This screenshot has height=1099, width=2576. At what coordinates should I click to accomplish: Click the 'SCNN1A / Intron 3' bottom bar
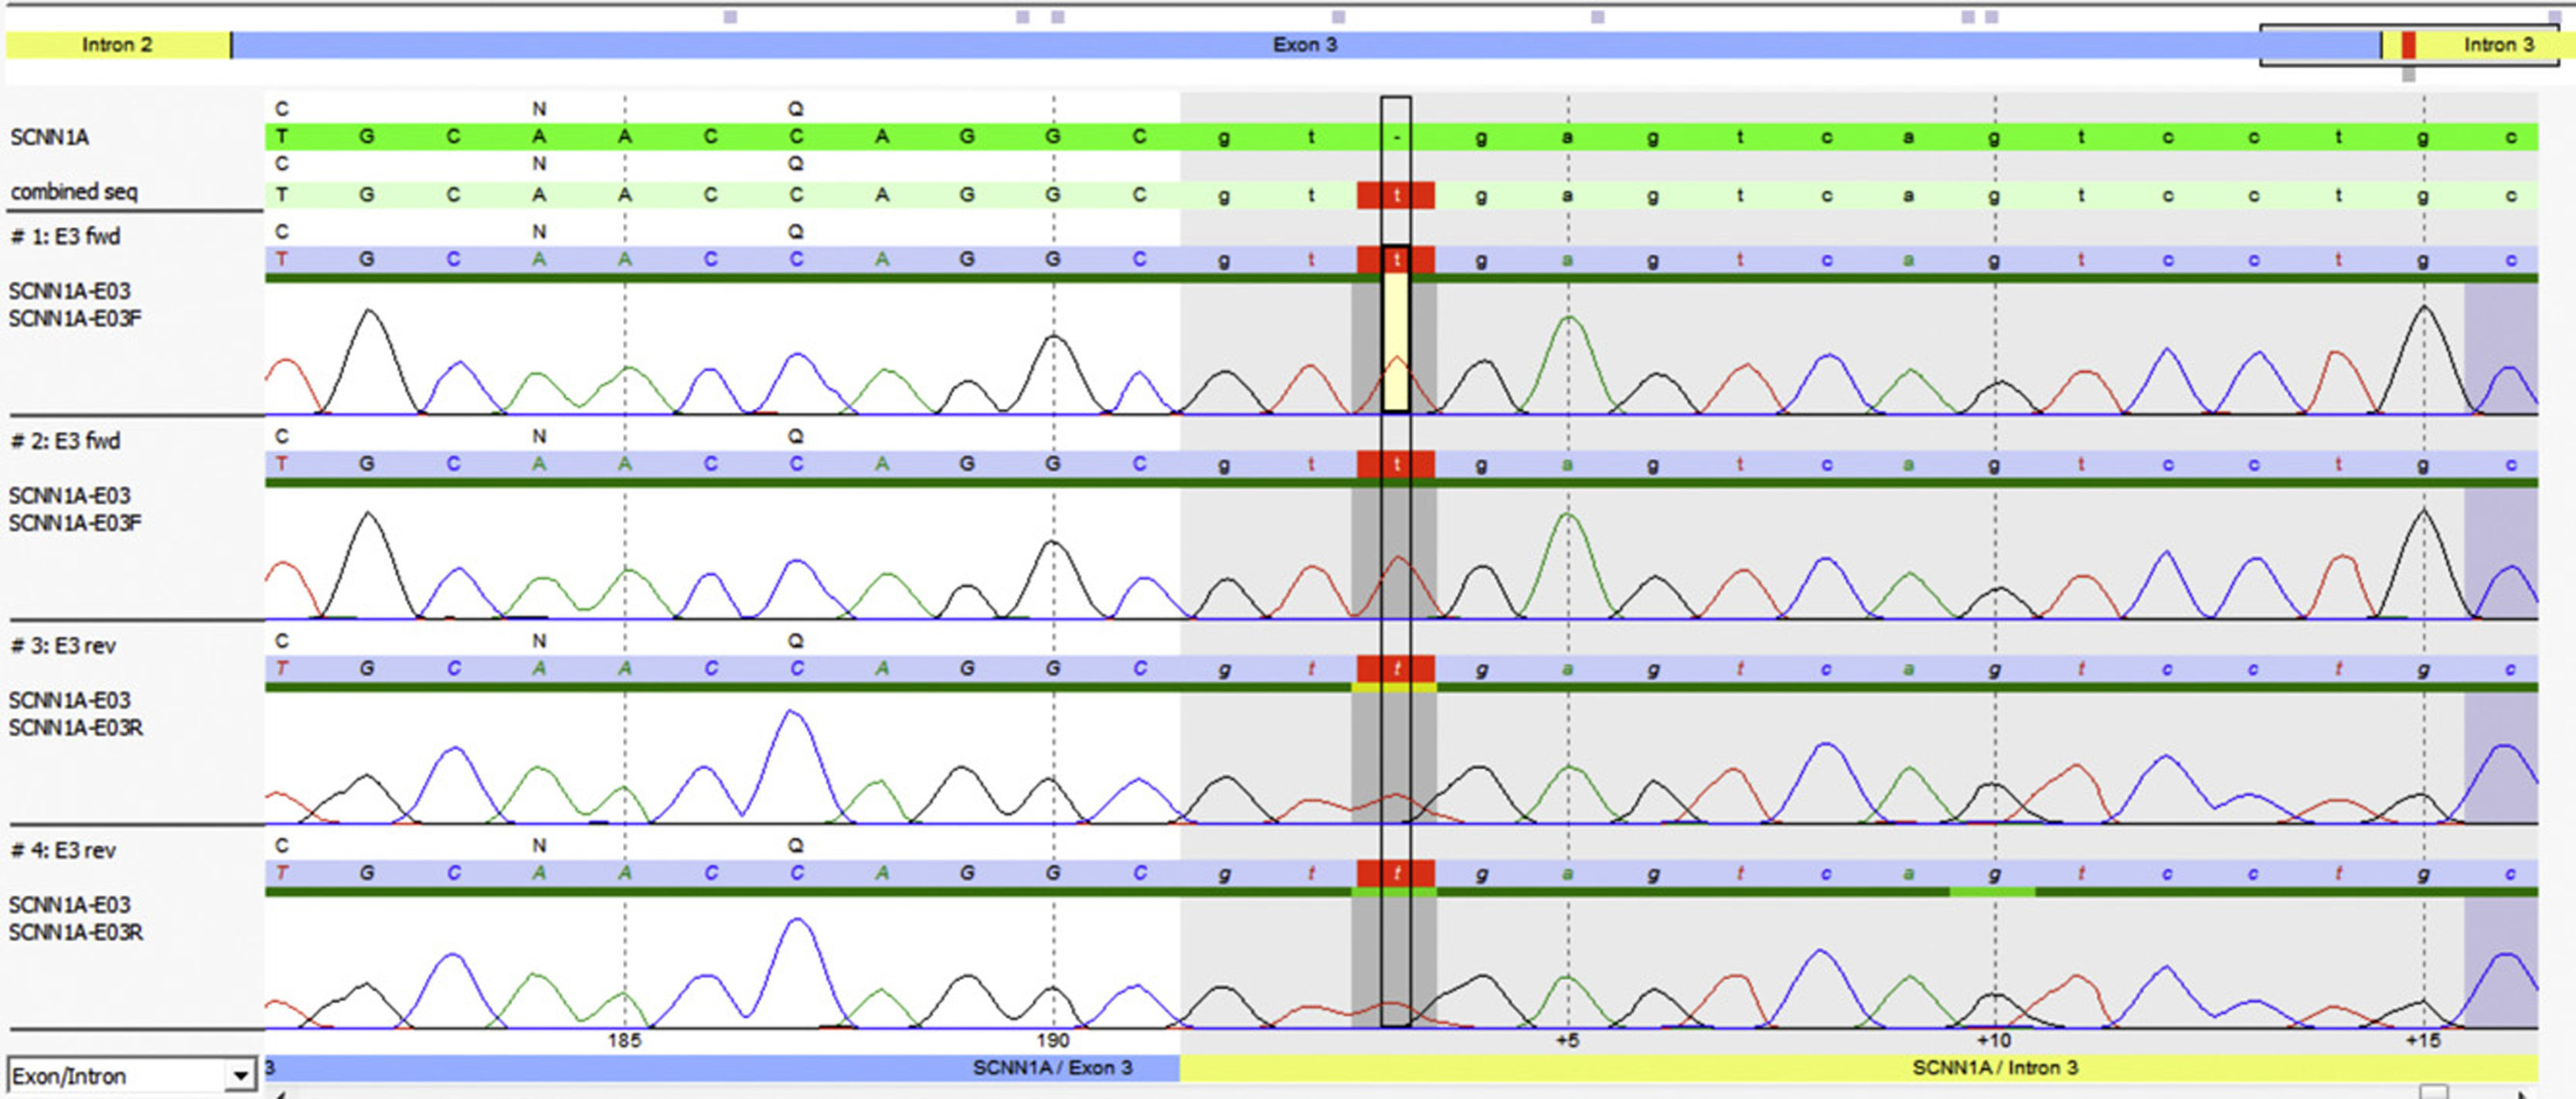pyautogui.click(x=1994, y=1068)
